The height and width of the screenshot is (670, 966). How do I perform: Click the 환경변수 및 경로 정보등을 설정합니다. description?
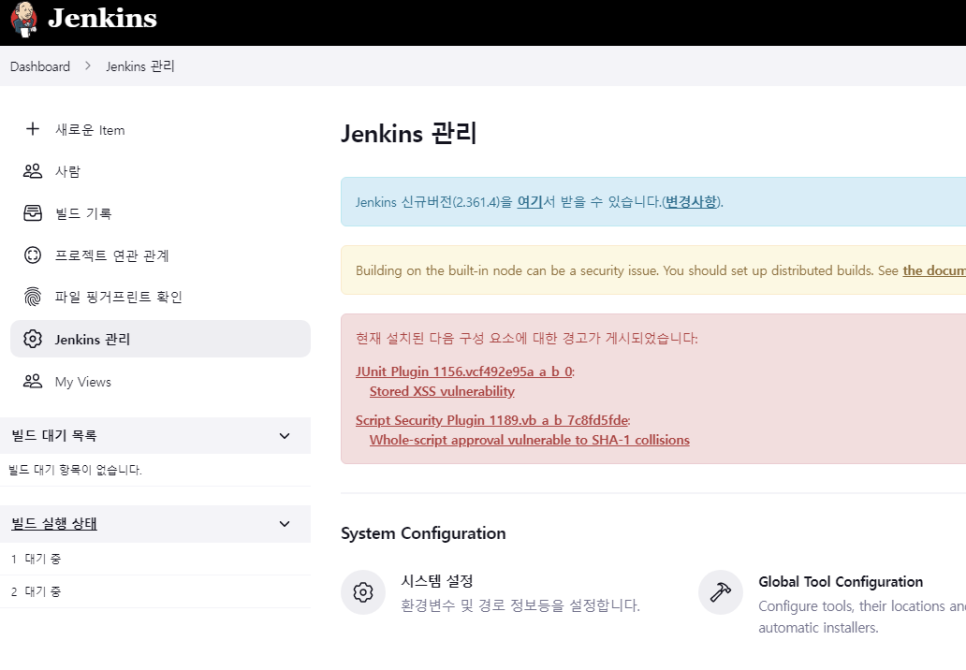click(521, 605)
